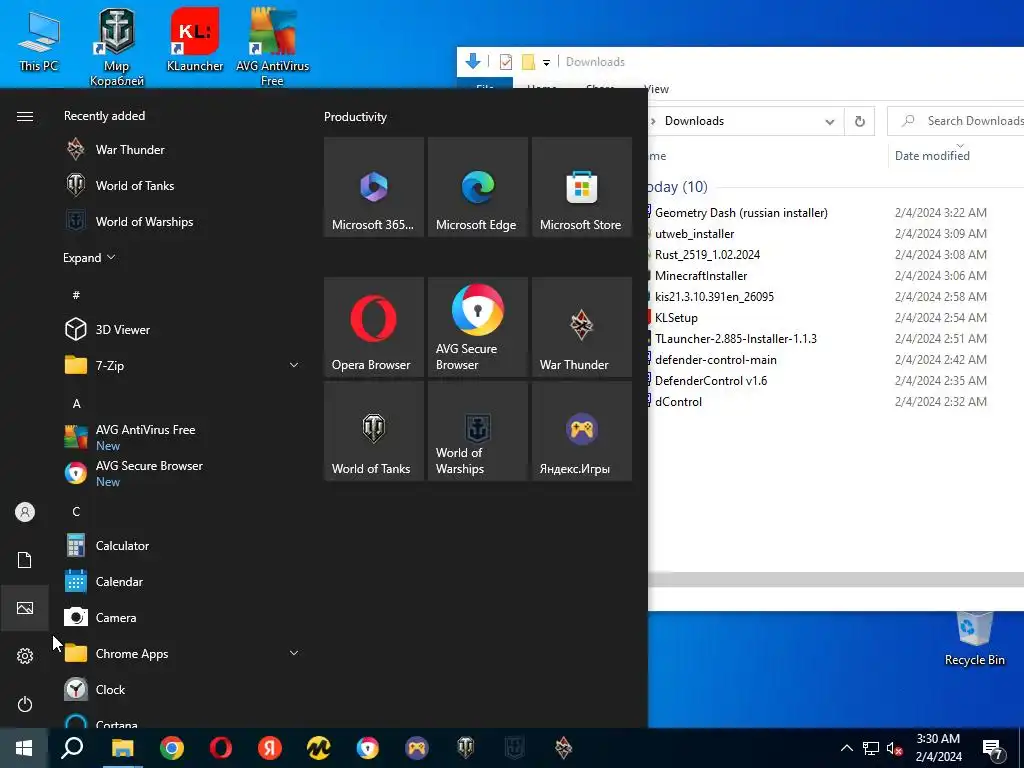1024x768 pixels.
Task: Open File Explorer from the taskbar
Action: [x=122, y=748]
